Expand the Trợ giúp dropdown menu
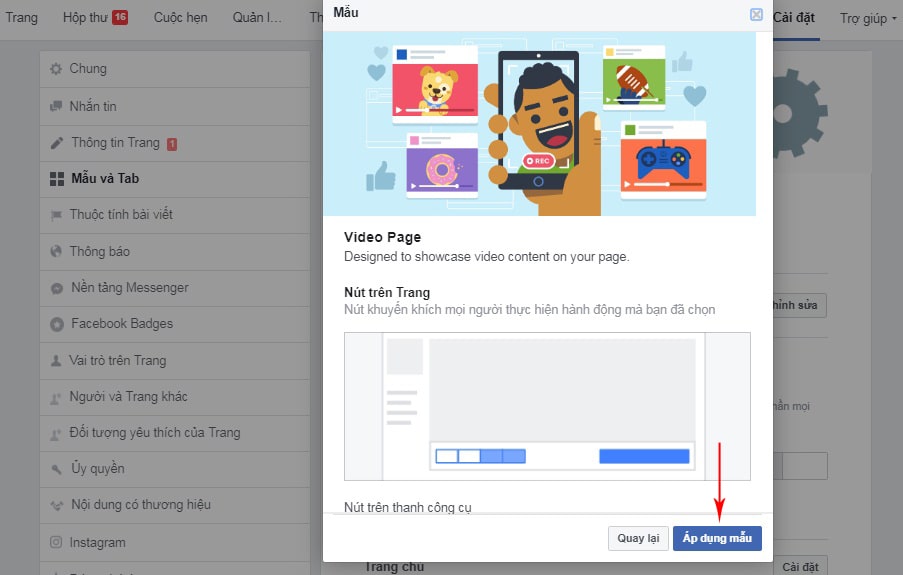The height and width of the screenshot is (575, 903). click(x=868, y=18)
